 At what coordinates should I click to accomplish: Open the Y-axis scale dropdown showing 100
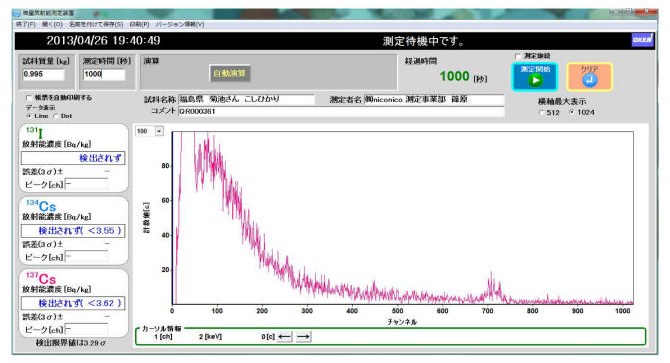tap(159, 131)
